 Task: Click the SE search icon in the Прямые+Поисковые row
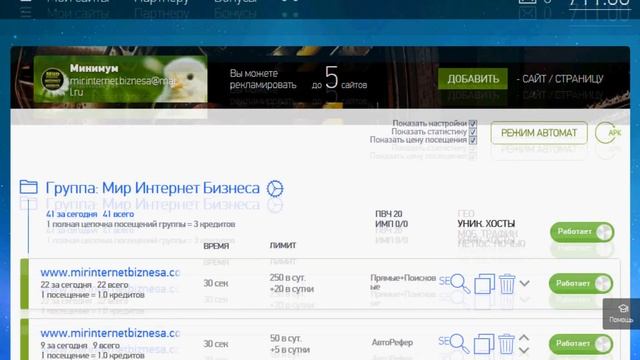tap(454, 283)
